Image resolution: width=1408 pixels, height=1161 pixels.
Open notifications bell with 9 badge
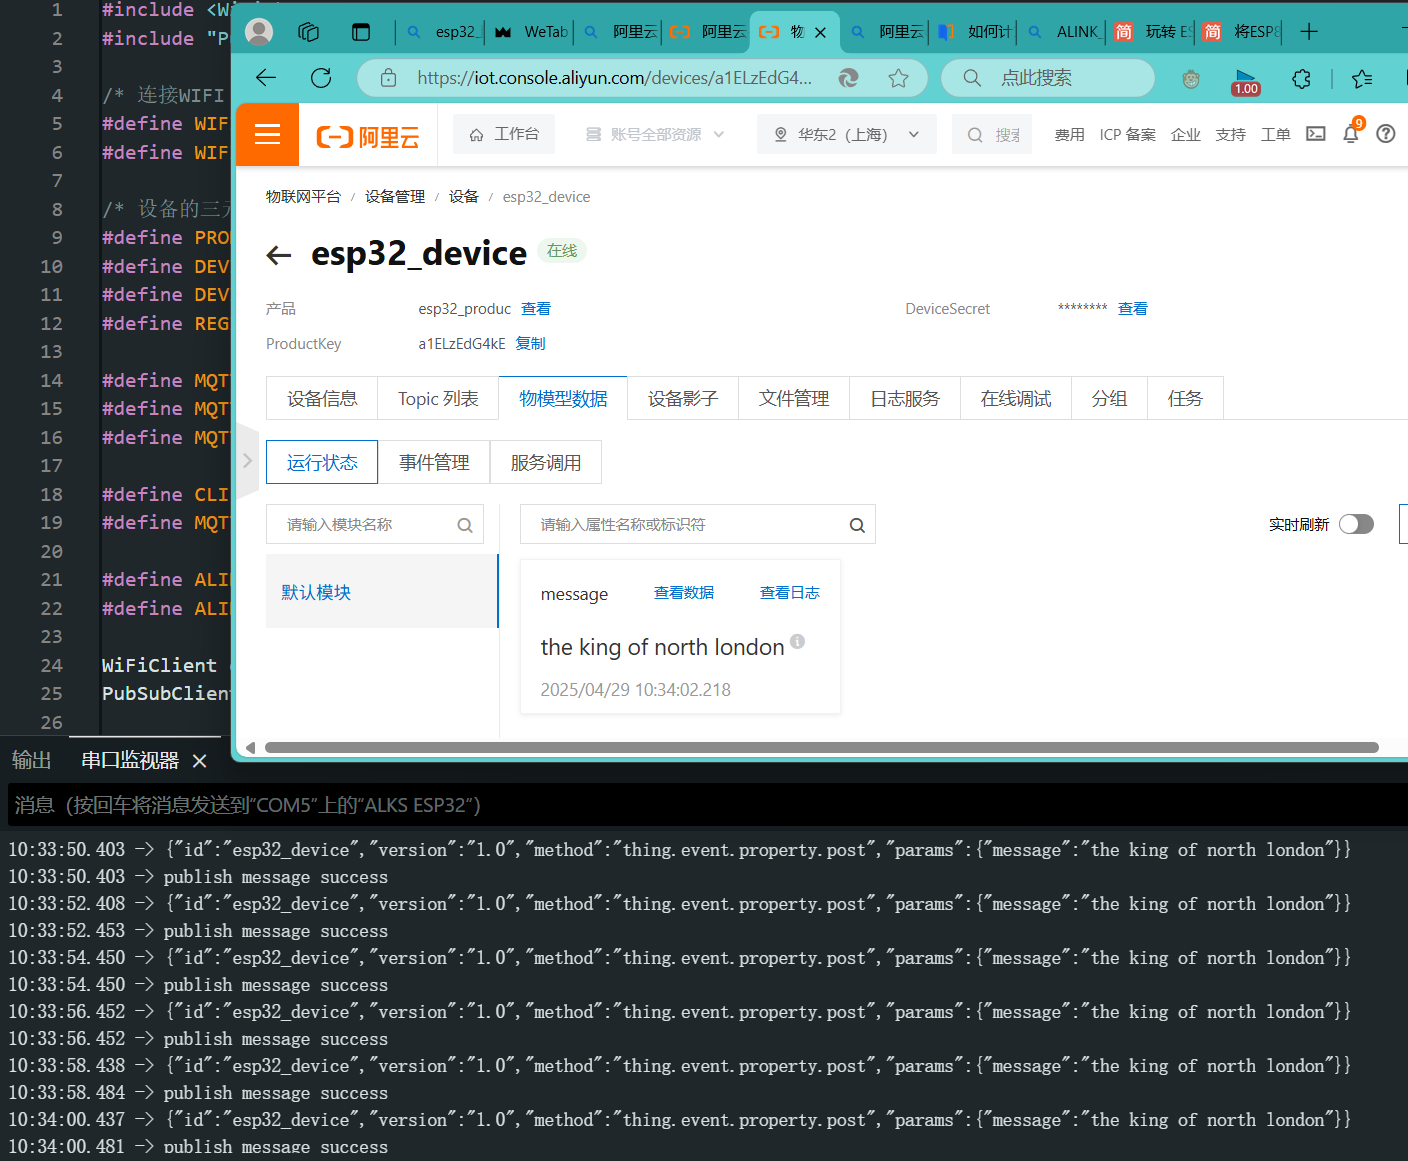click(x=1351, y=132)
